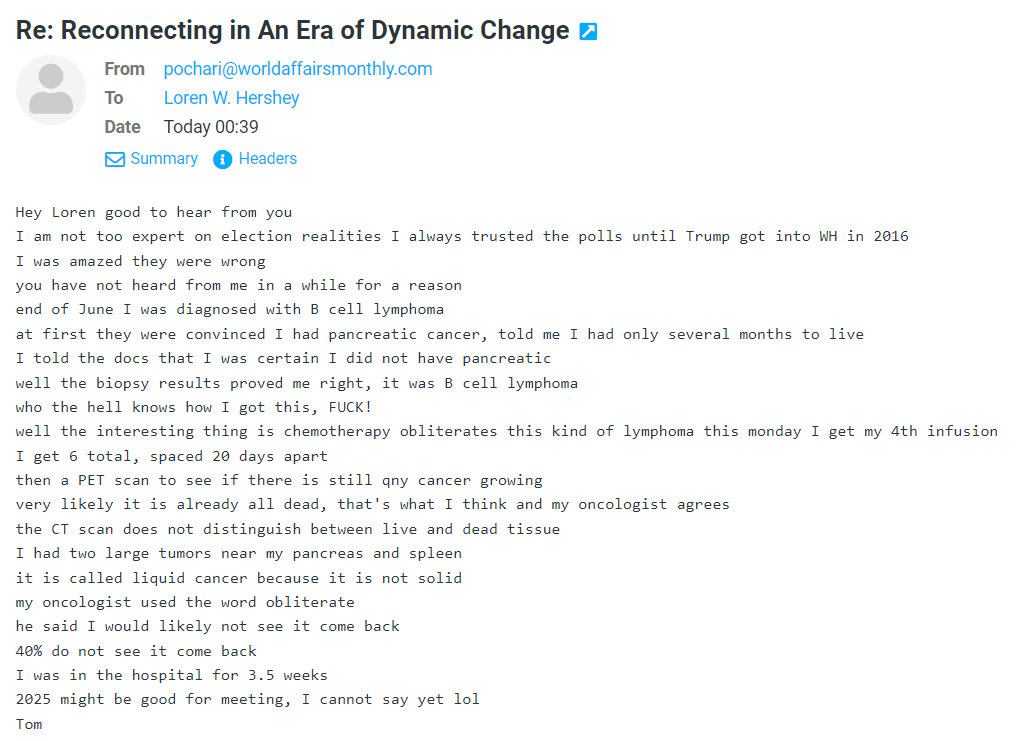Viewport: 1019px width, 741px height.
Task: Show the message Summary
Action: point(163,159)
